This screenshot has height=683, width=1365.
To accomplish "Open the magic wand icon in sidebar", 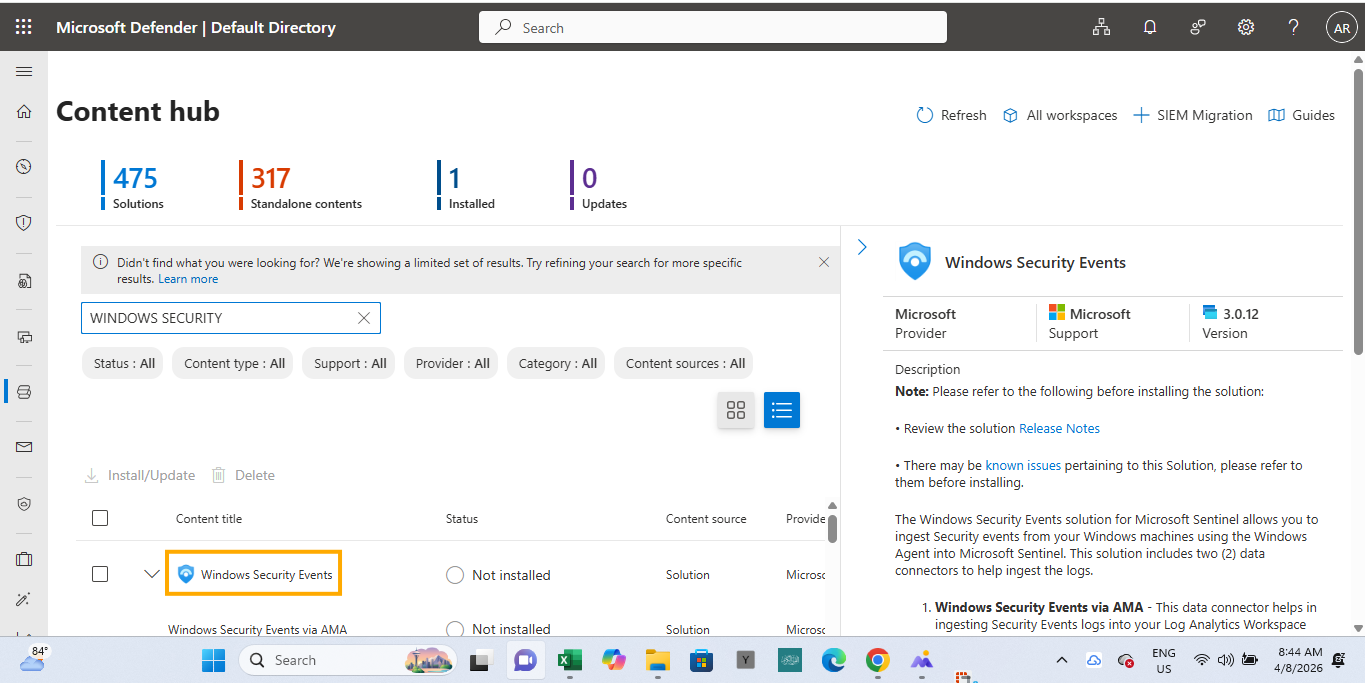I will [x=24, y=600].
